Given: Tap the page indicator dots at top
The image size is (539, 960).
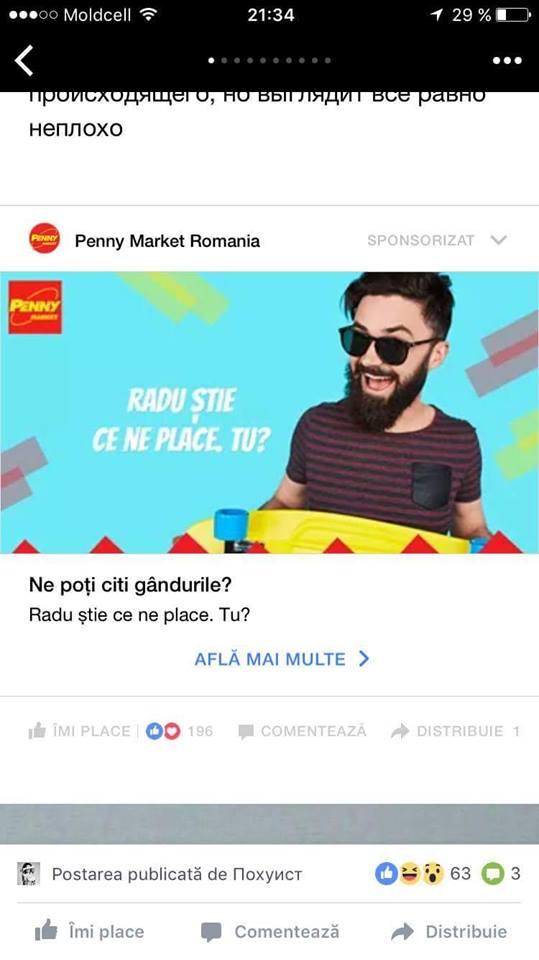Looking at the screenshot, I should click(x=270, y=61).
